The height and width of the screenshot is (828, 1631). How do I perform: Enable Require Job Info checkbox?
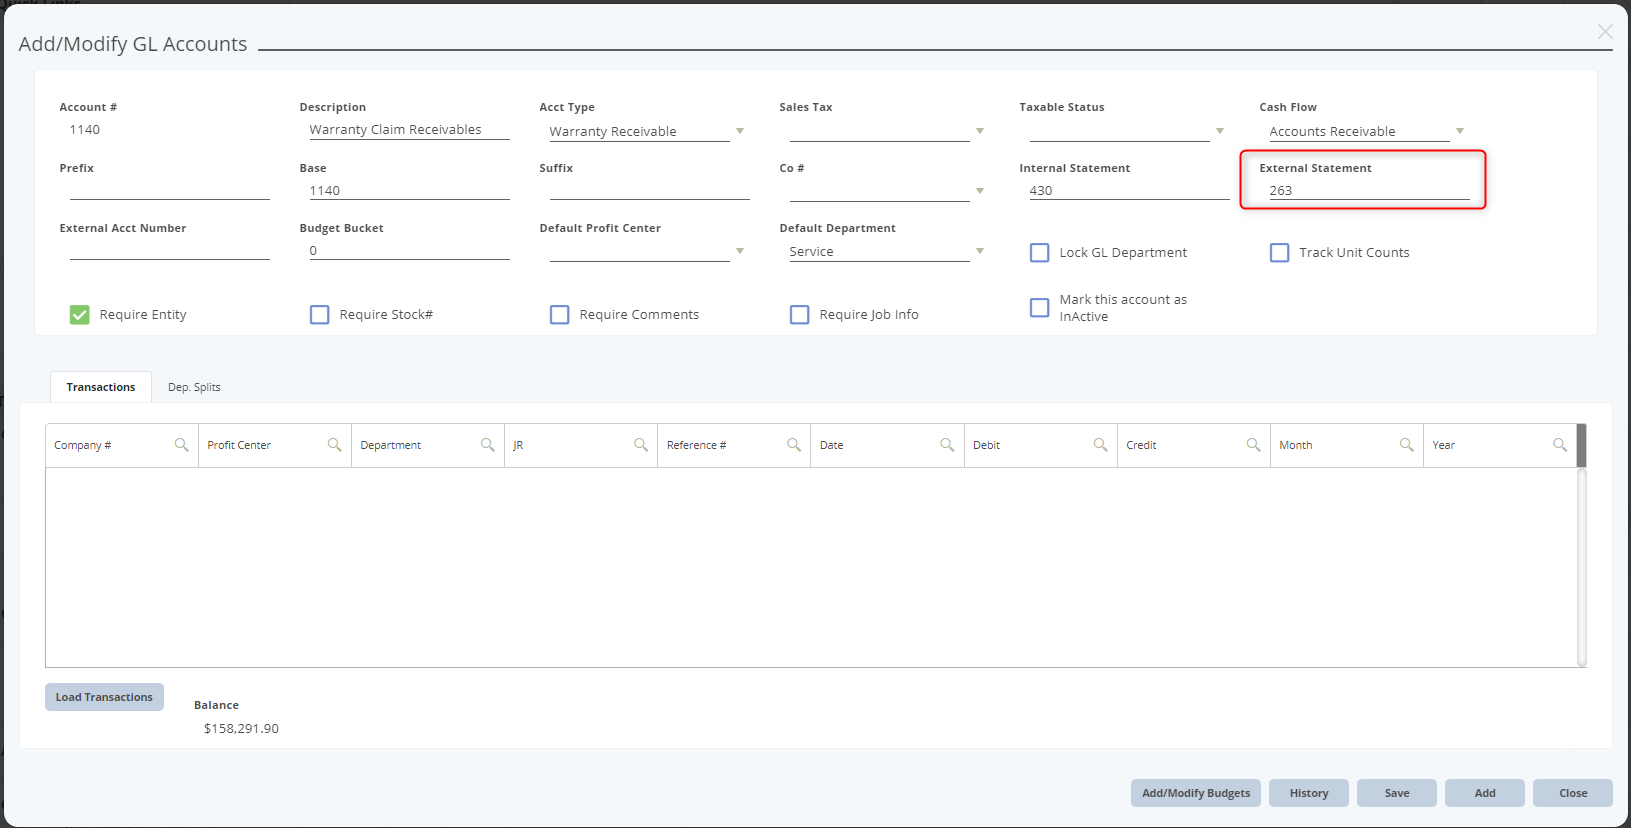click(800, 315)
